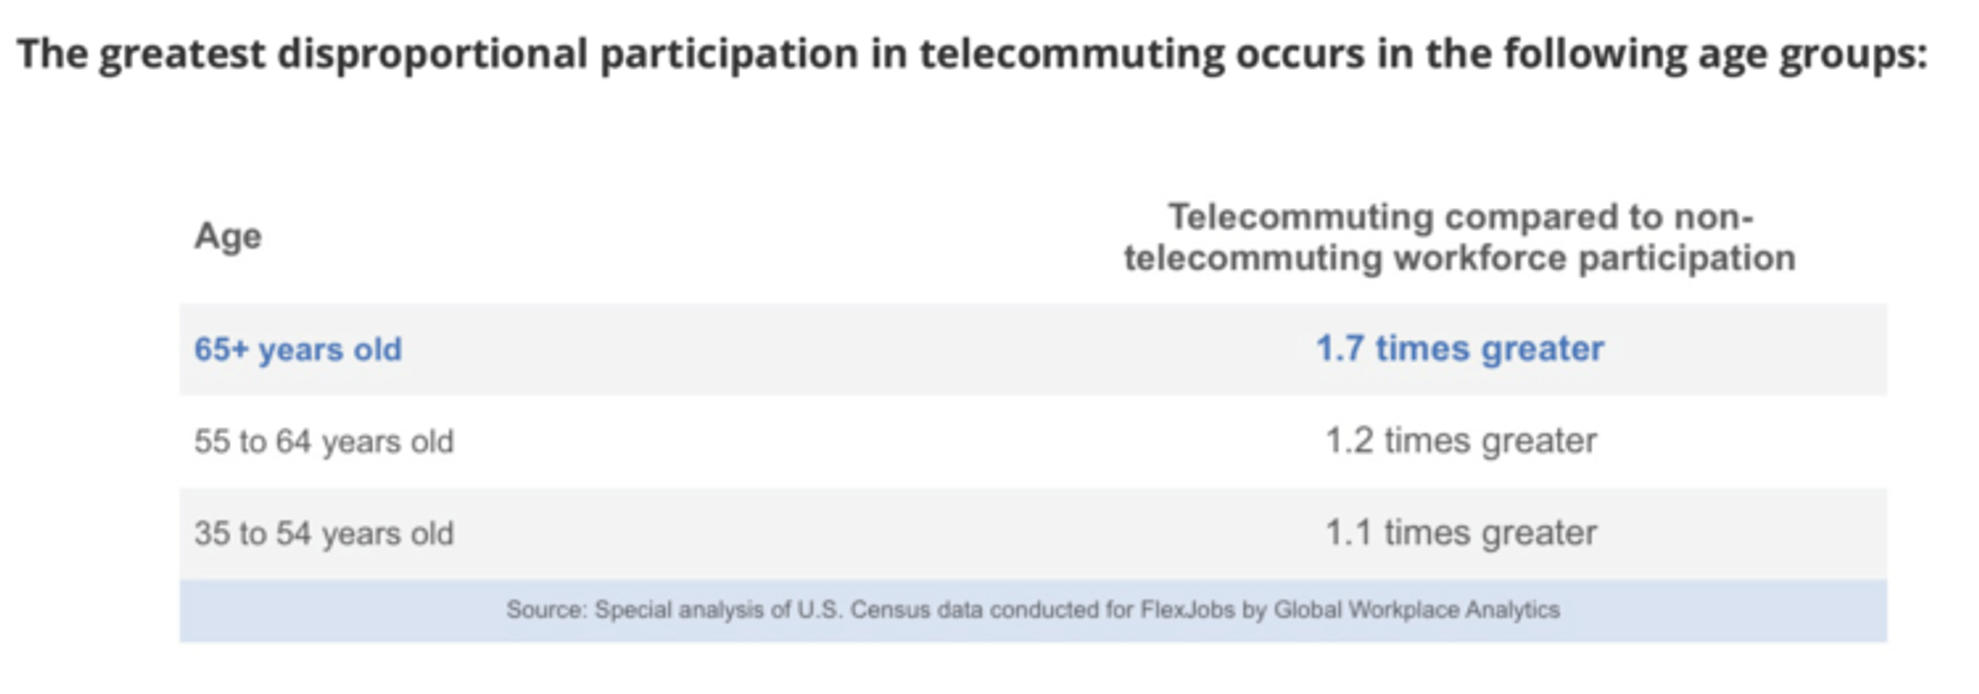Click the words workforce participation in header

pos(1594,258)
